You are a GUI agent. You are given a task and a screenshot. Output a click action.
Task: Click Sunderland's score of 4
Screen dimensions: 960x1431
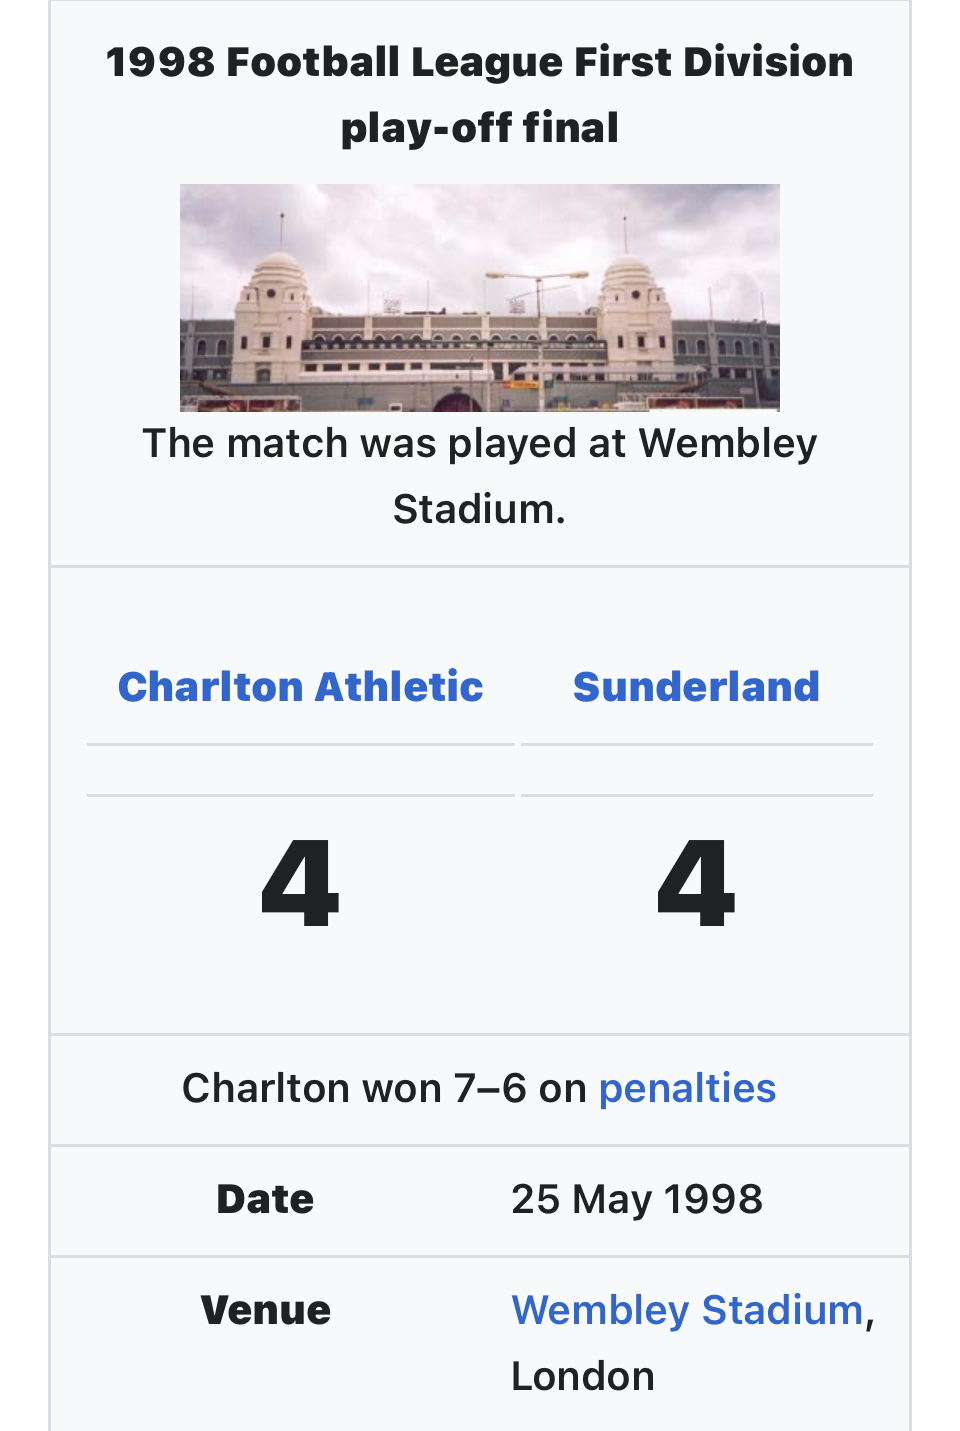(696, 884)
